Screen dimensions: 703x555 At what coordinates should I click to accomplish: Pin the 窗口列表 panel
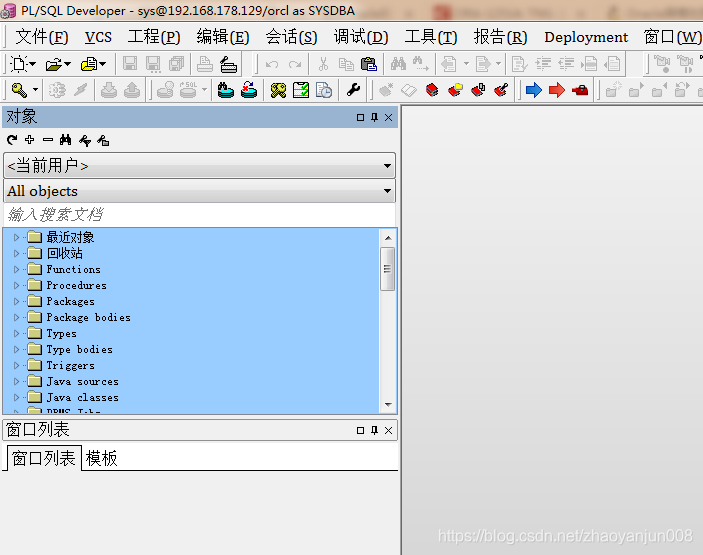click(x=374, y=430)
